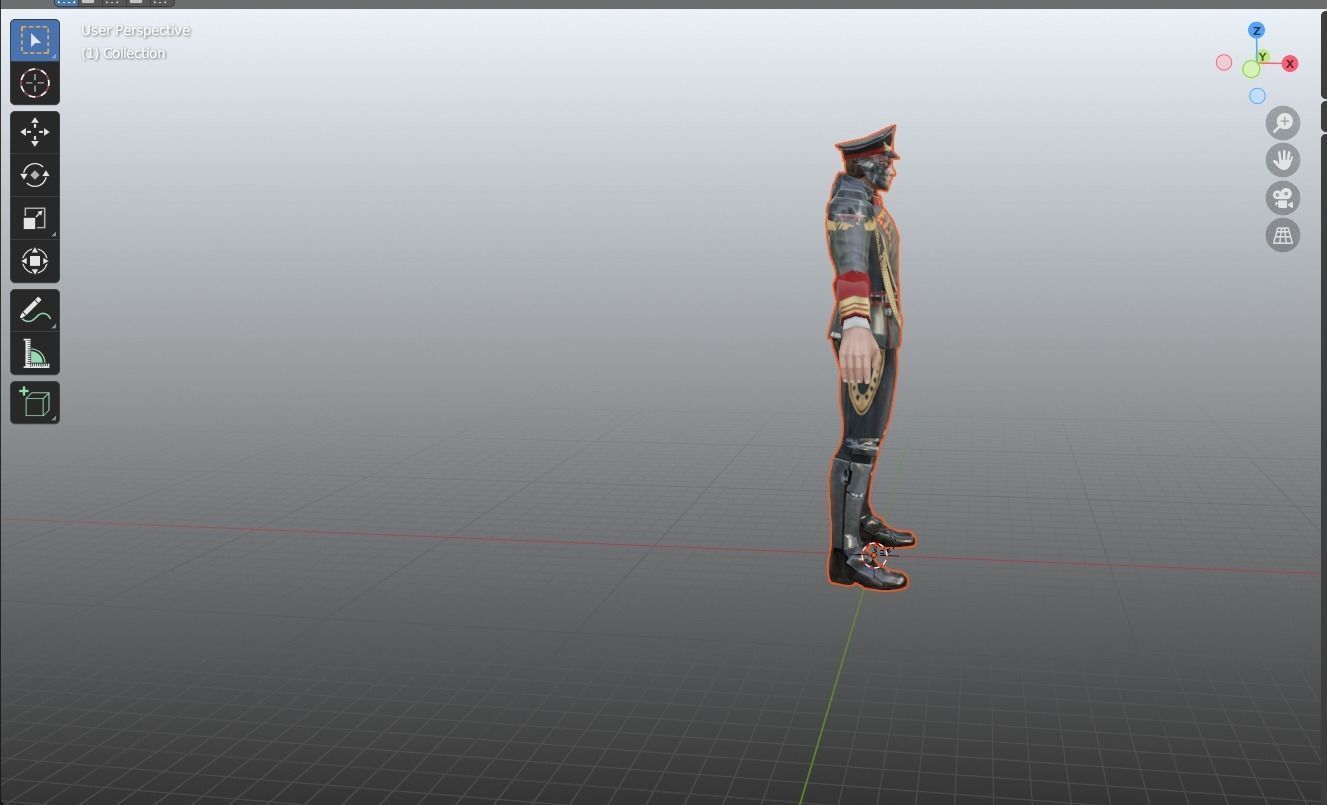Switch perspective/orthographic with grid icon
The width and height of the screenshot is (1327, 805).
1283,236
